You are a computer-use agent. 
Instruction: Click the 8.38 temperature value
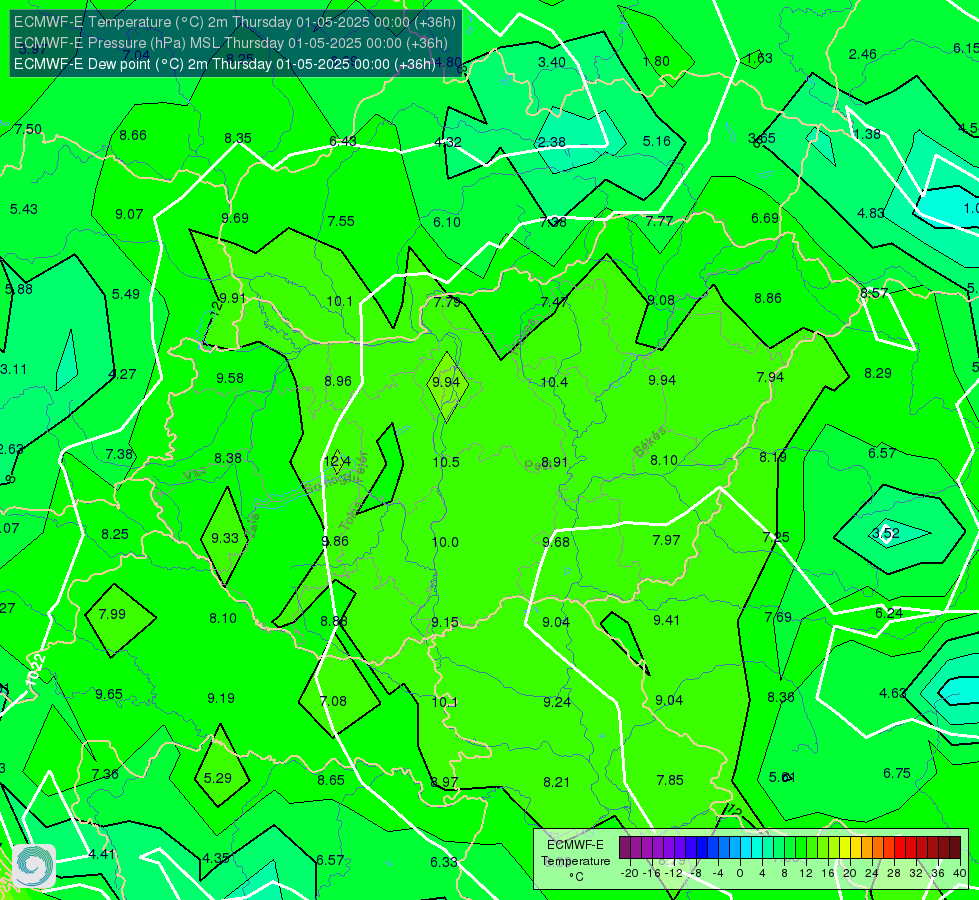point(227,458)
